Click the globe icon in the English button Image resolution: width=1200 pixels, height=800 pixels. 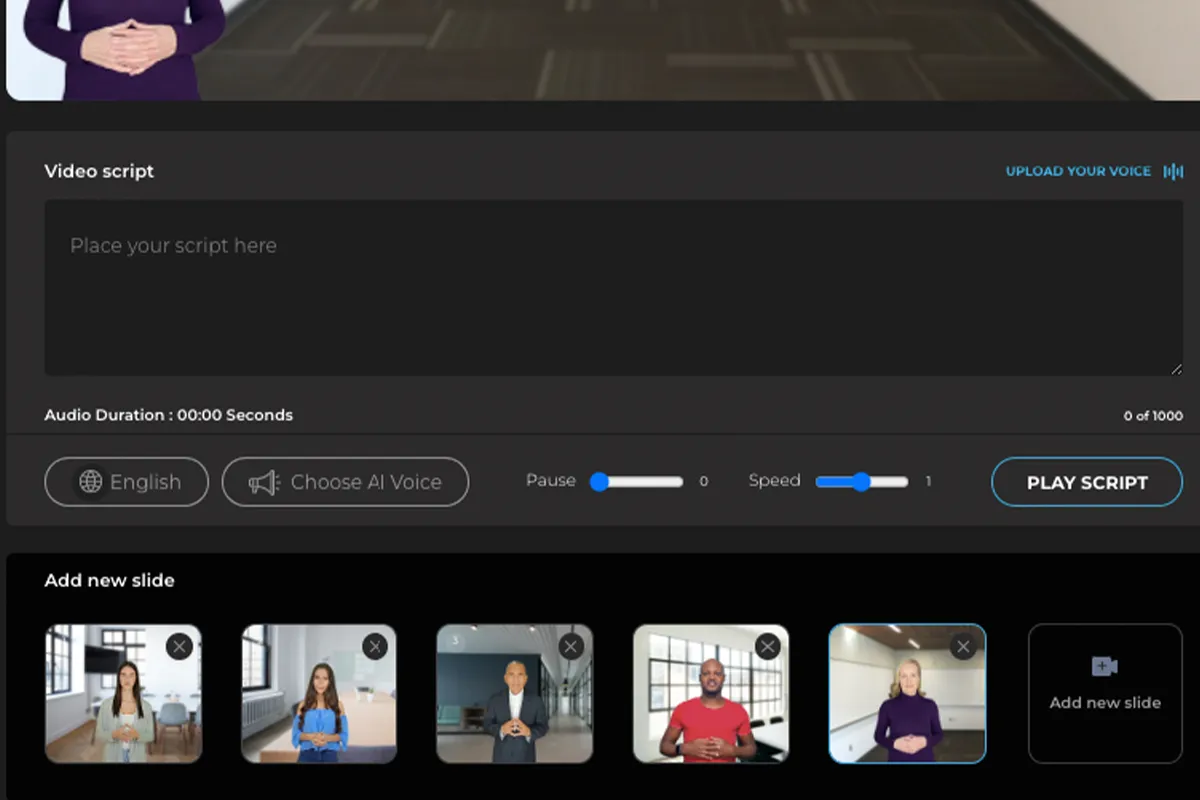[91, 482]
